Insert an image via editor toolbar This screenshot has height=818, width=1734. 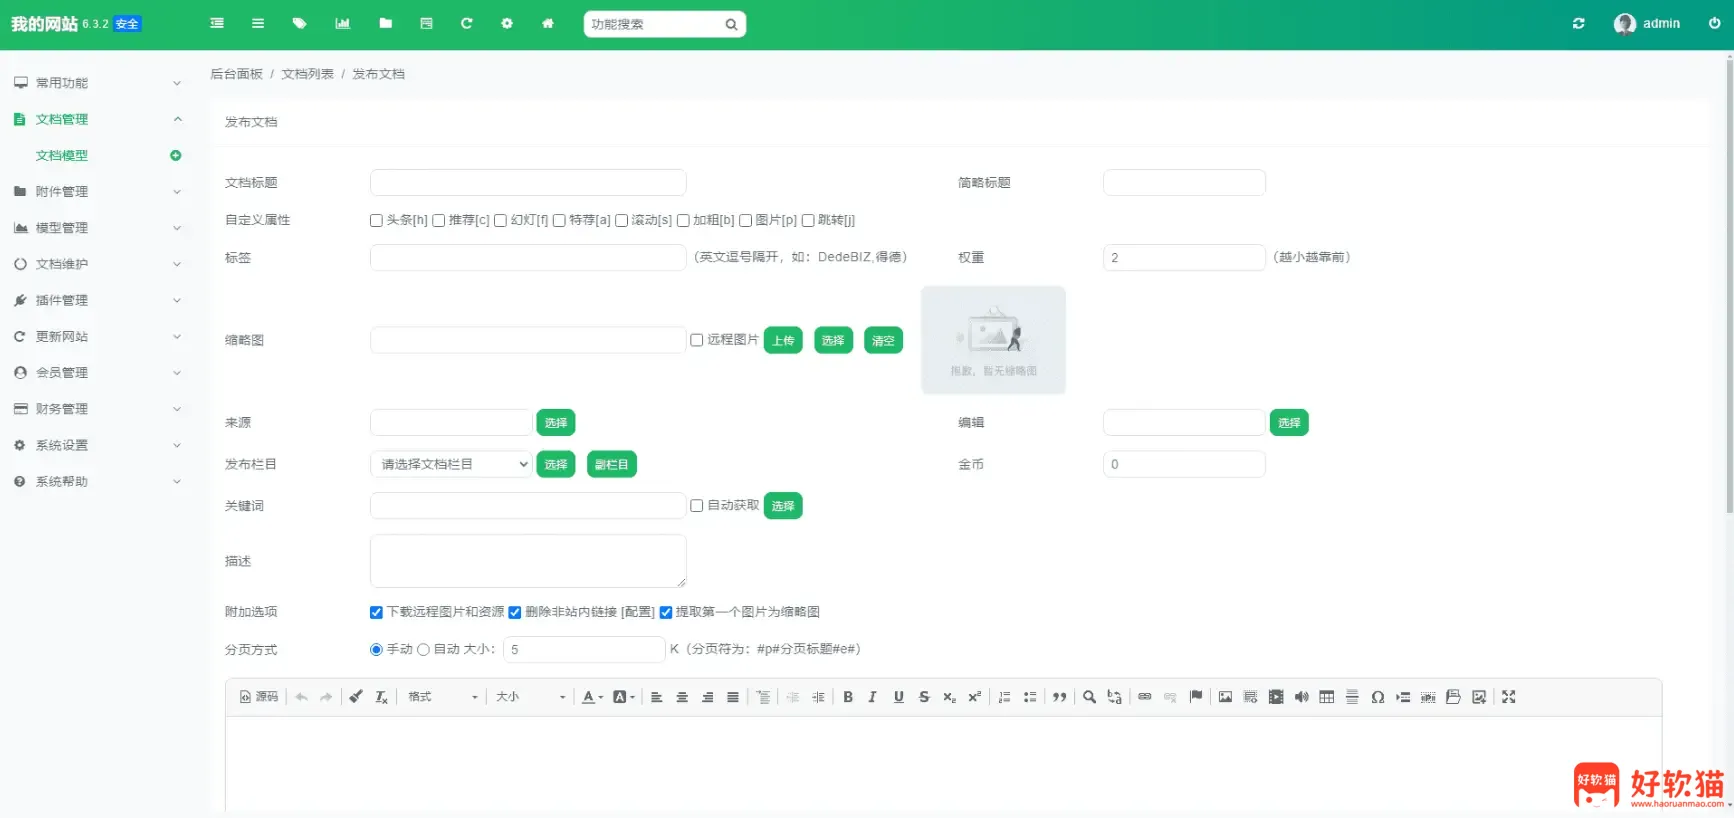(x=1225, y=697)
